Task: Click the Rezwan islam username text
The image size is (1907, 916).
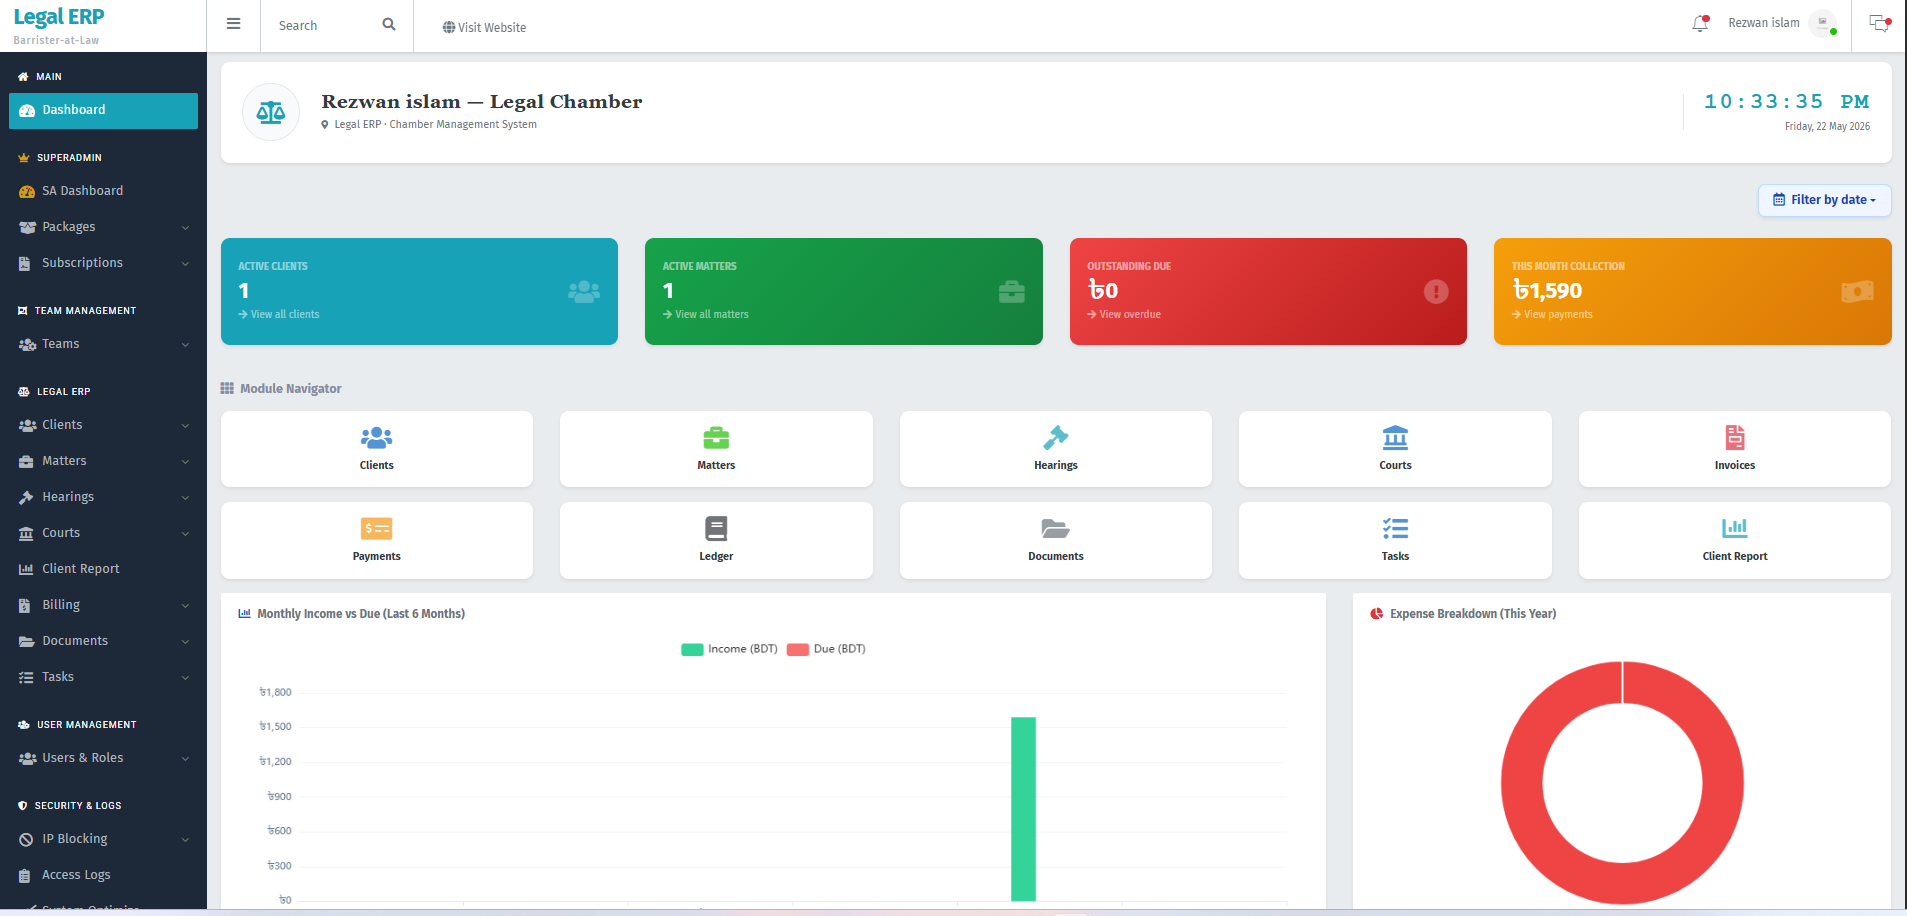Action: point(1764,23)
